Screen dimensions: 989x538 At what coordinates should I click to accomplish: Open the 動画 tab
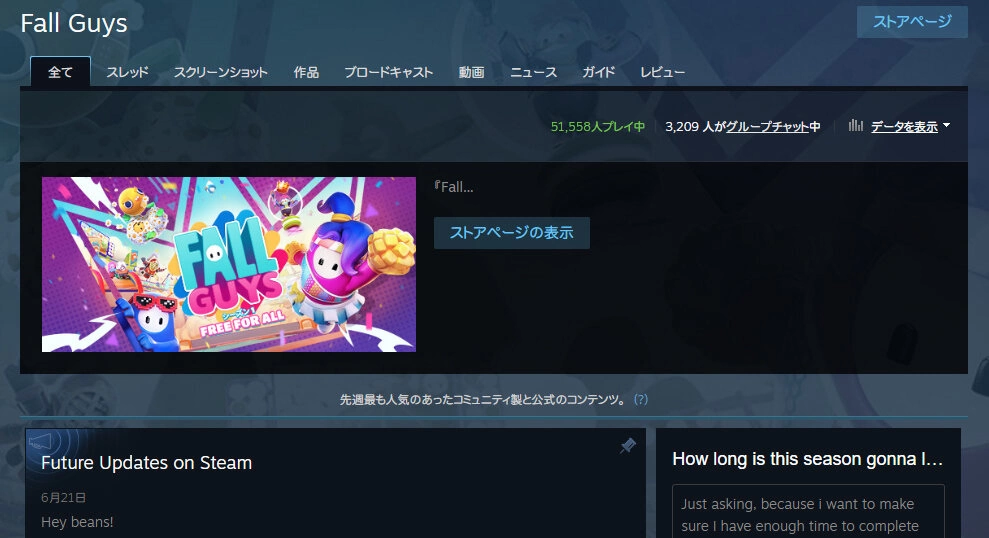click(x=471, y=72)
